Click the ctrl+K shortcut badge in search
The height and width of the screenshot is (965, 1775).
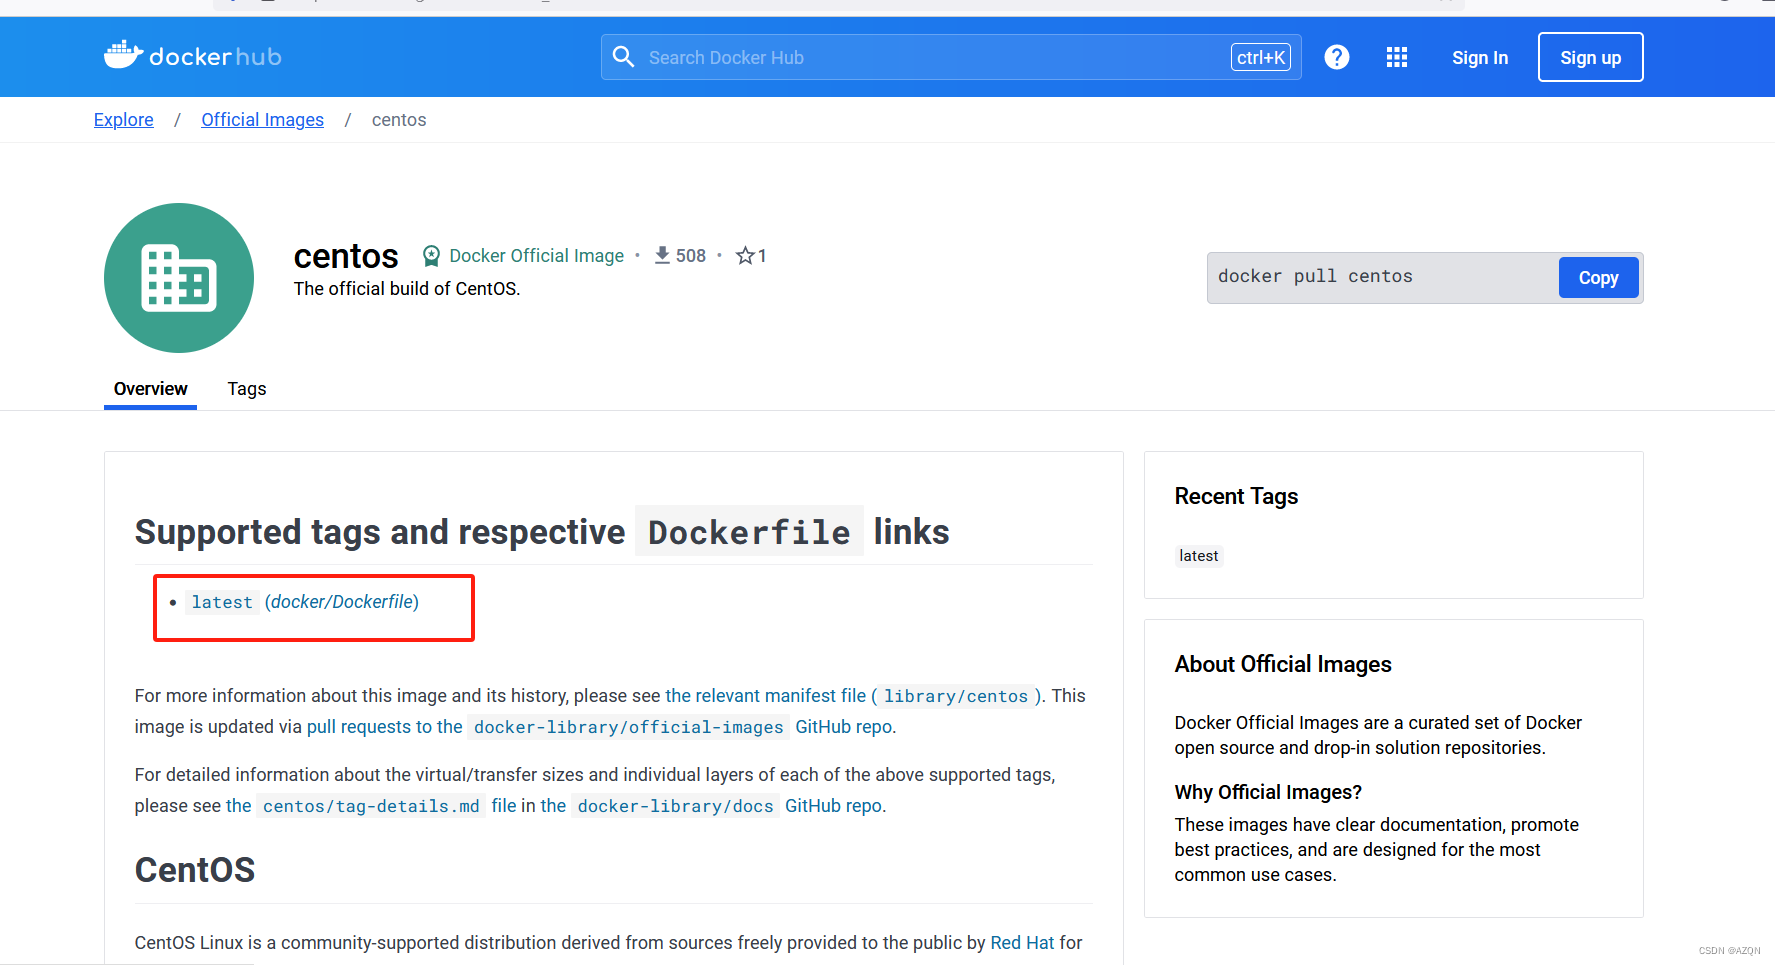coord(1261,57)
